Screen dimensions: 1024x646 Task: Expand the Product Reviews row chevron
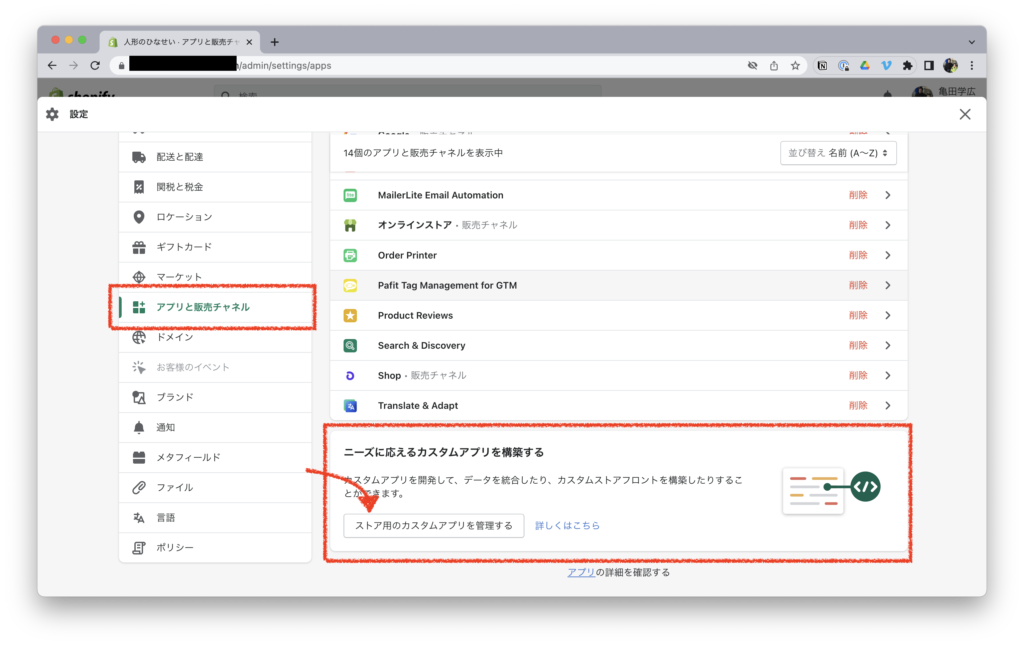tap(888, 315)
